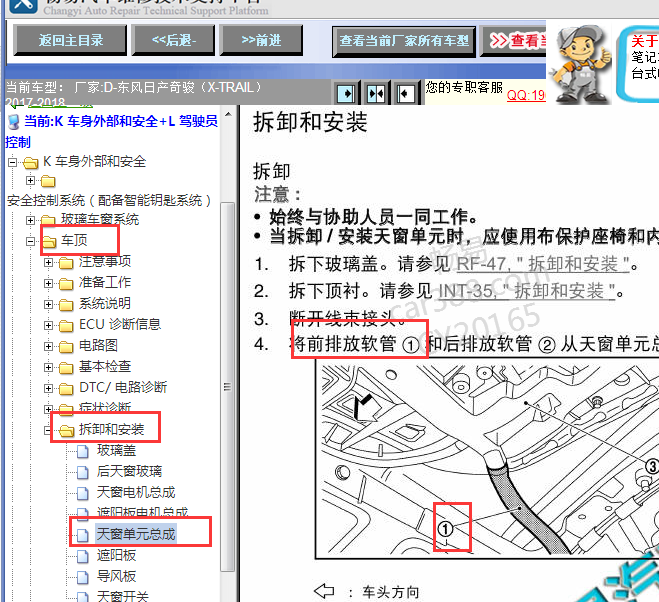This screenshot has height=602, width=659.
Task: Select the 电路图 folder icon
Action: pyautogui.click(x=66, y=347)
